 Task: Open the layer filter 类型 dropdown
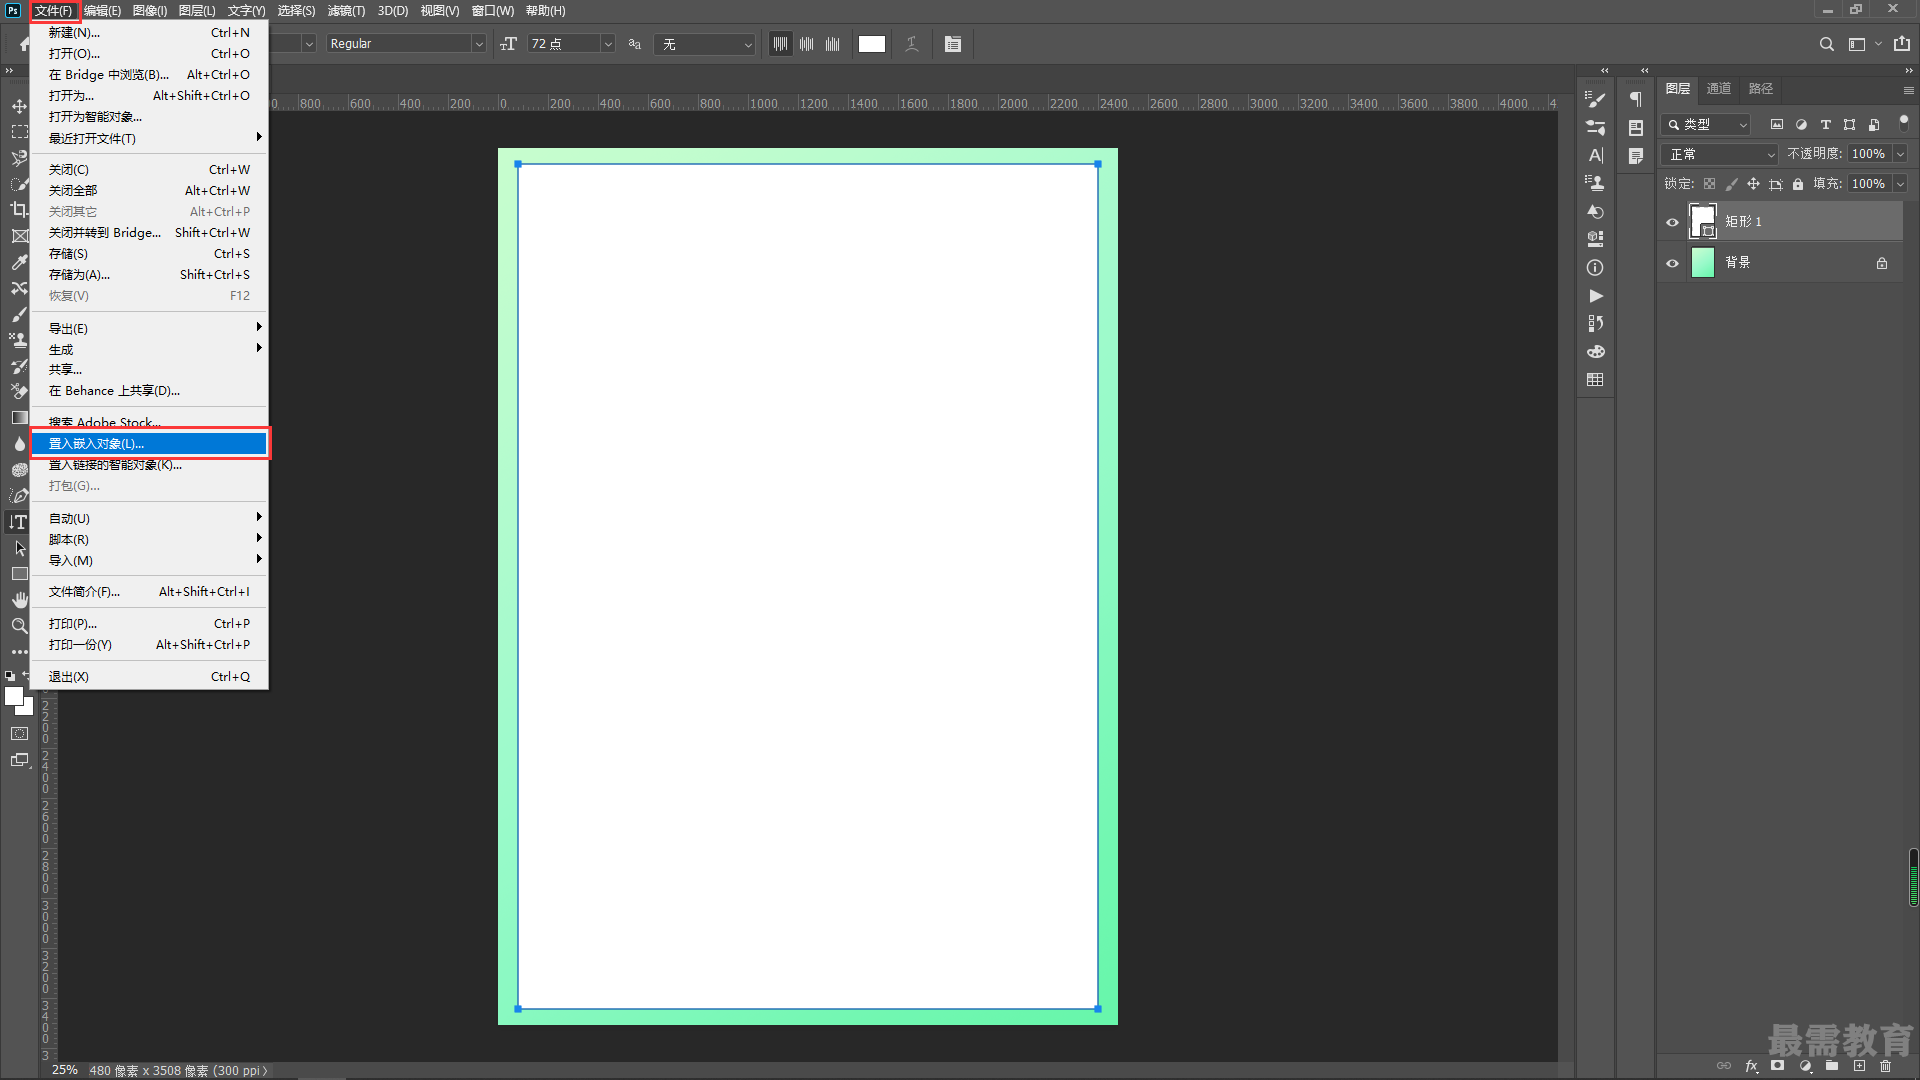coord(1706,125)
